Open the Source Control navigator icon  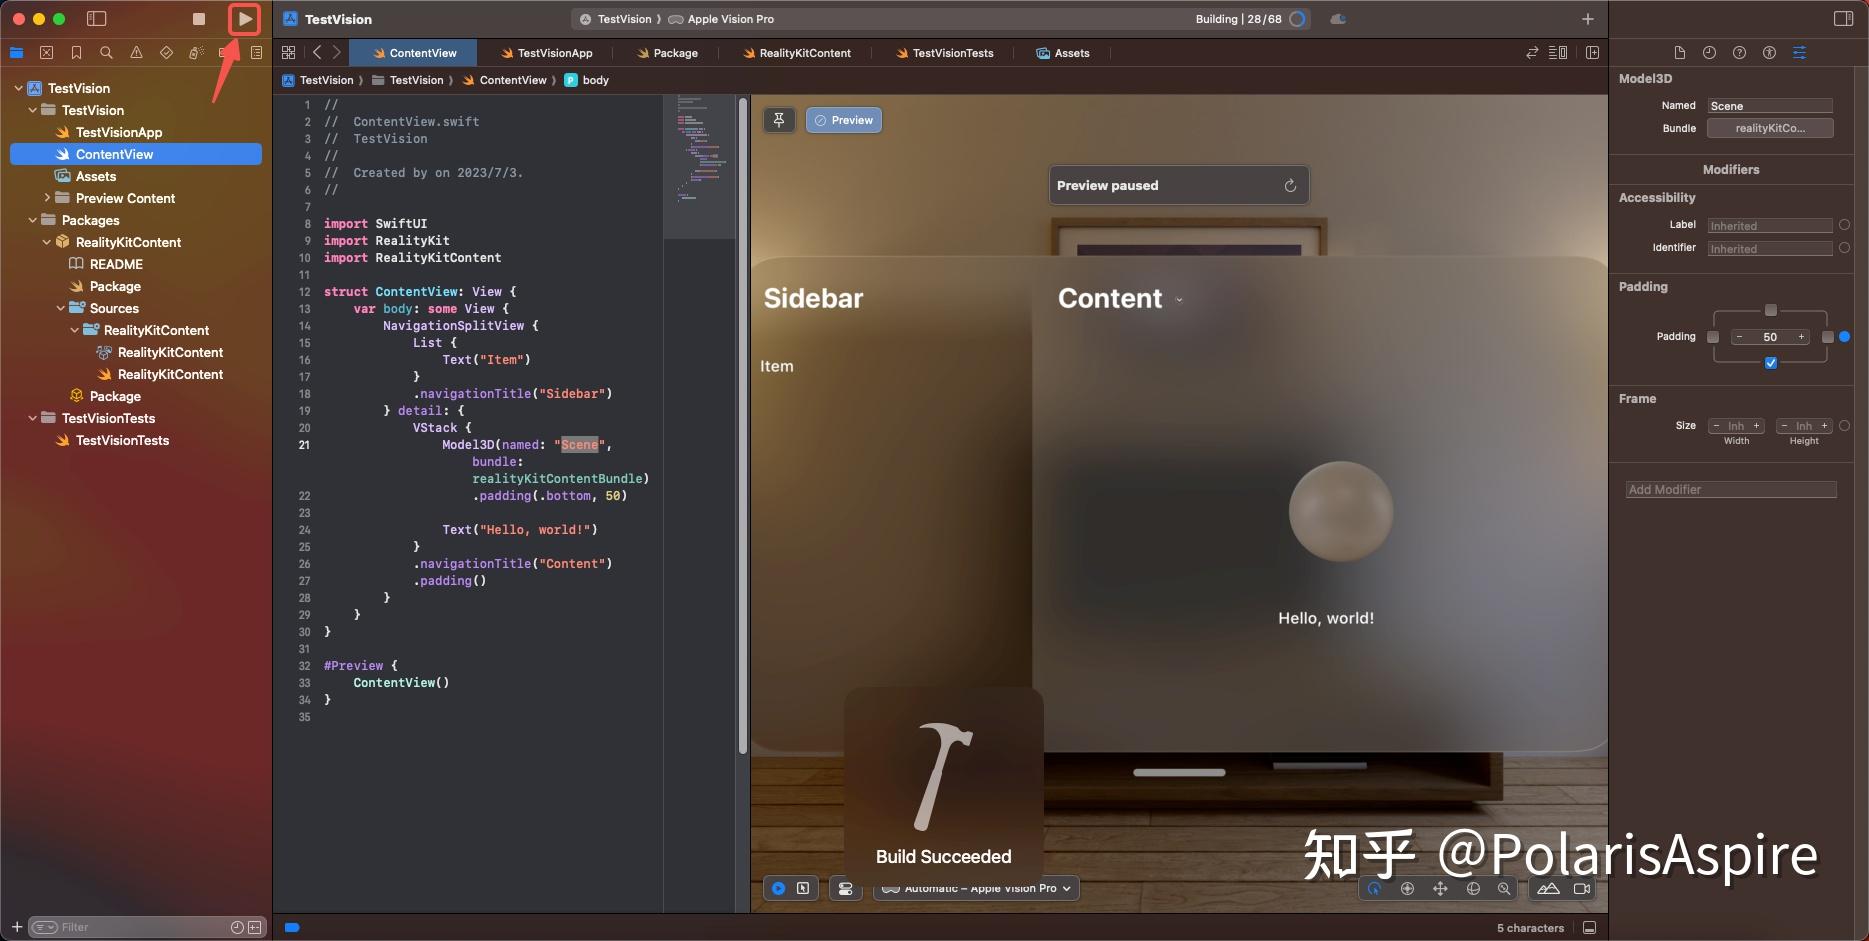tap(46, 53)
